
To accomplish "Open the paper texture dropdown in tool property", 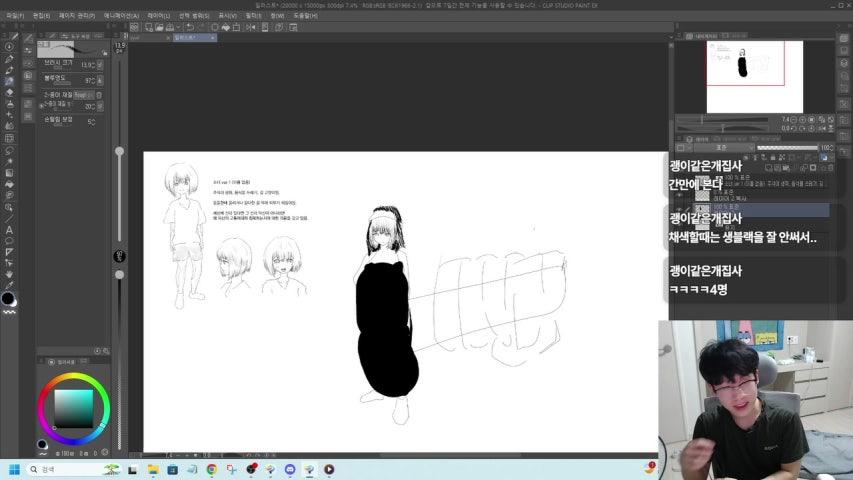I will tap(82, 95).
